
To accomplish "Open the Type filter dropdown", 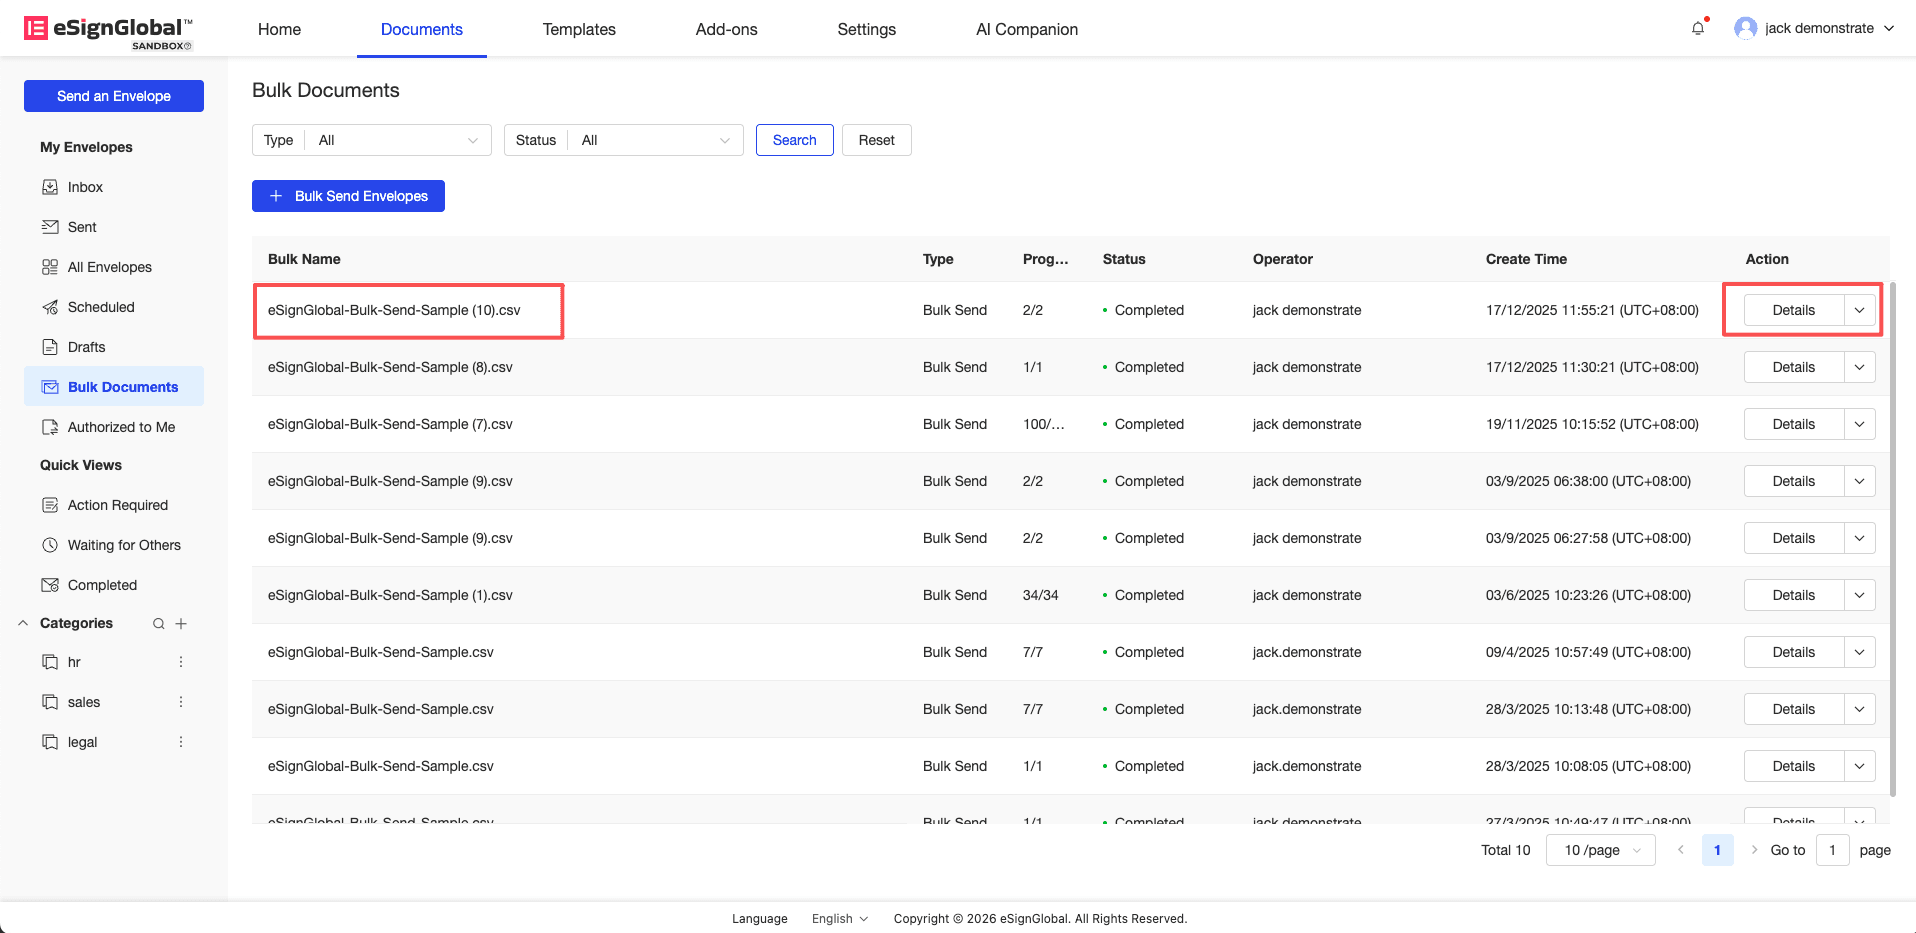I will tap(396, 140).
